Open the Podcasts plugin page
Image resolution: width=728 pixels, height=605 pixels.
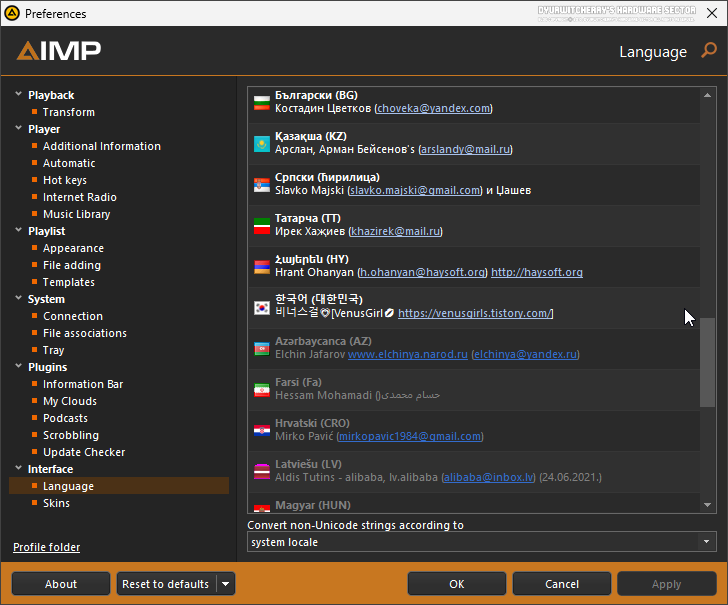click(x=65, y=418)
